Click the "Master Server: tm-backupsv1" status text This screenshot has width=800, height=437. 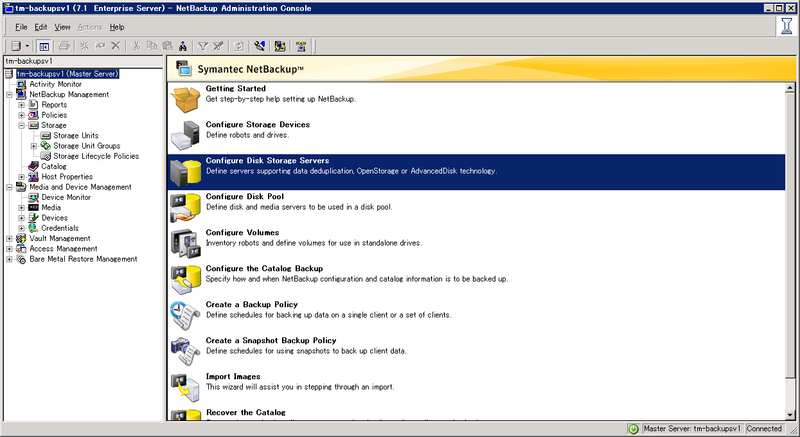pyautogui.click(x=691, y=429)
